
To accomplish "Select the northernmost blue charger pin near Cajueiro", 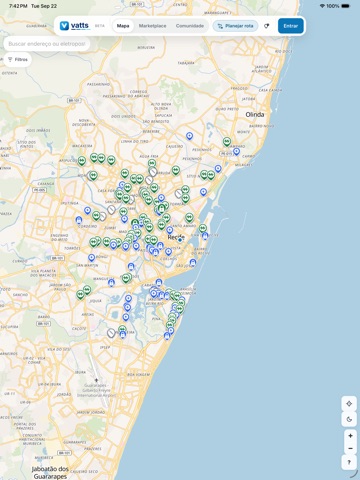I will 189,136.
